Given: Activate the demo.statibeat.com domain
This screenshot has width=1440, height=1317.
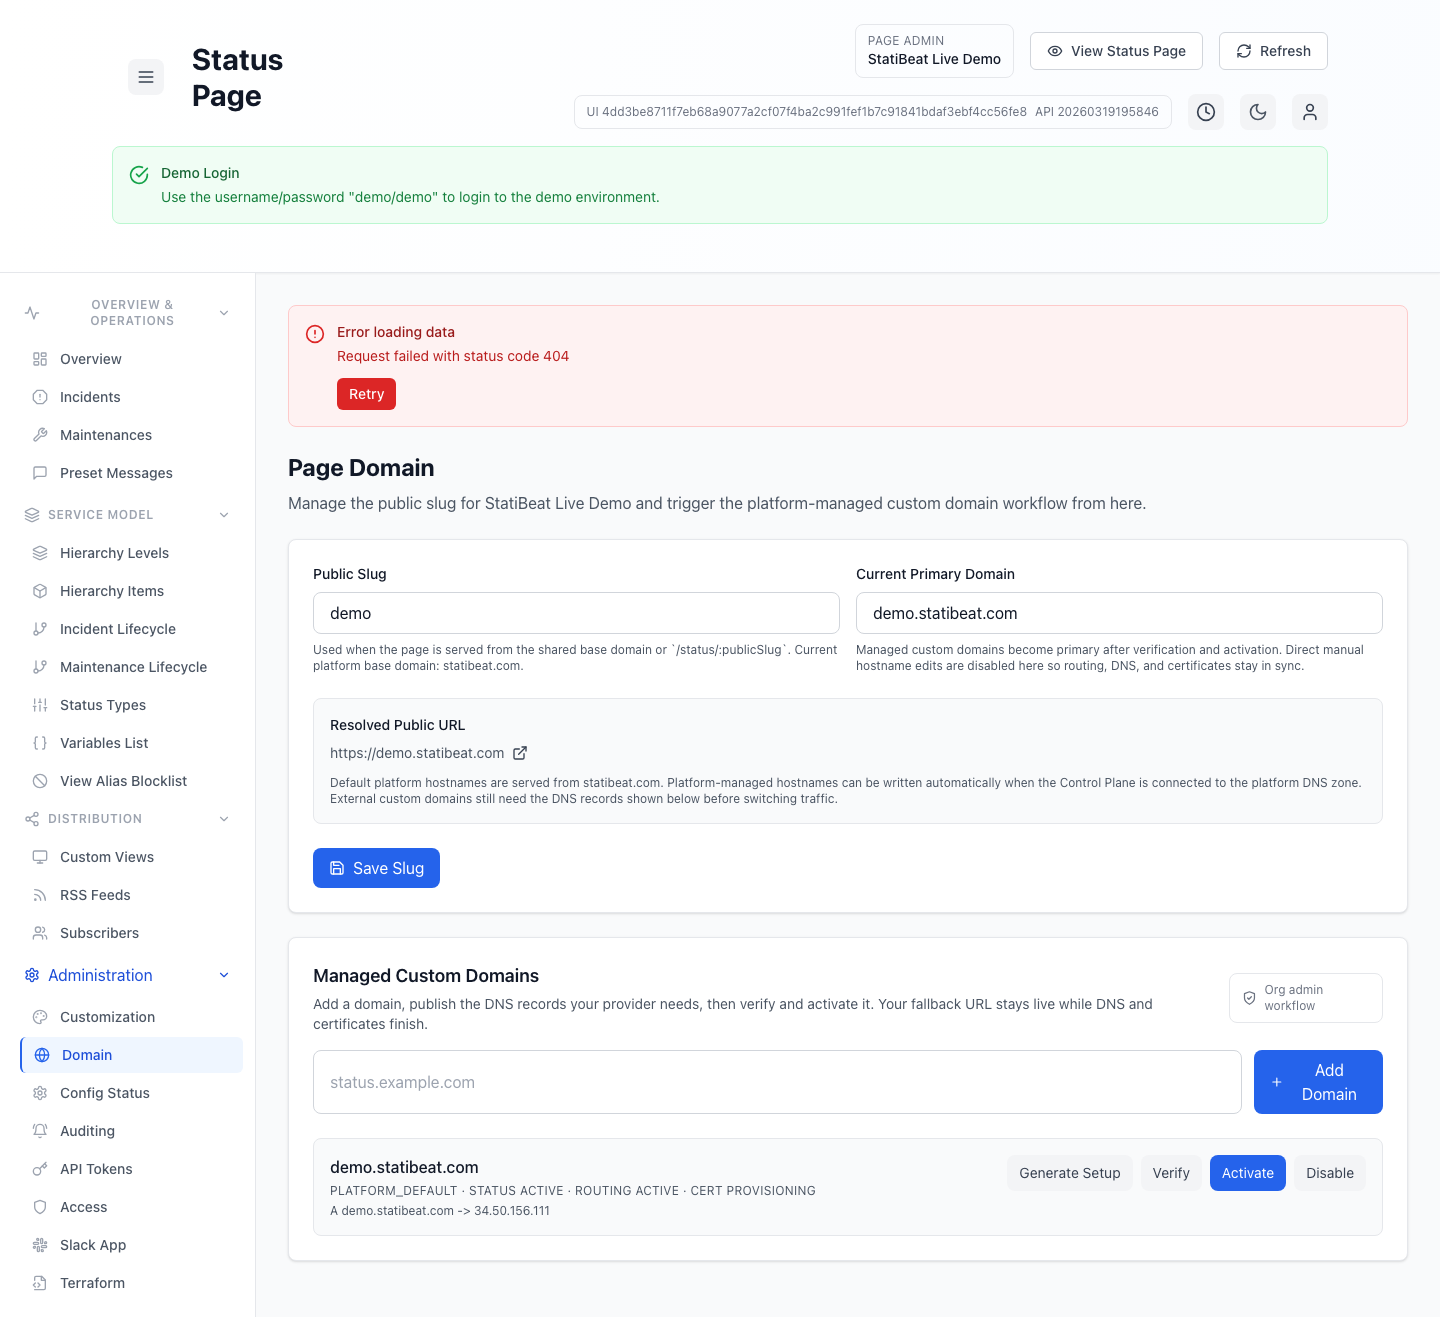Looking at the screenshot, I should (x=1247, y=1173).
